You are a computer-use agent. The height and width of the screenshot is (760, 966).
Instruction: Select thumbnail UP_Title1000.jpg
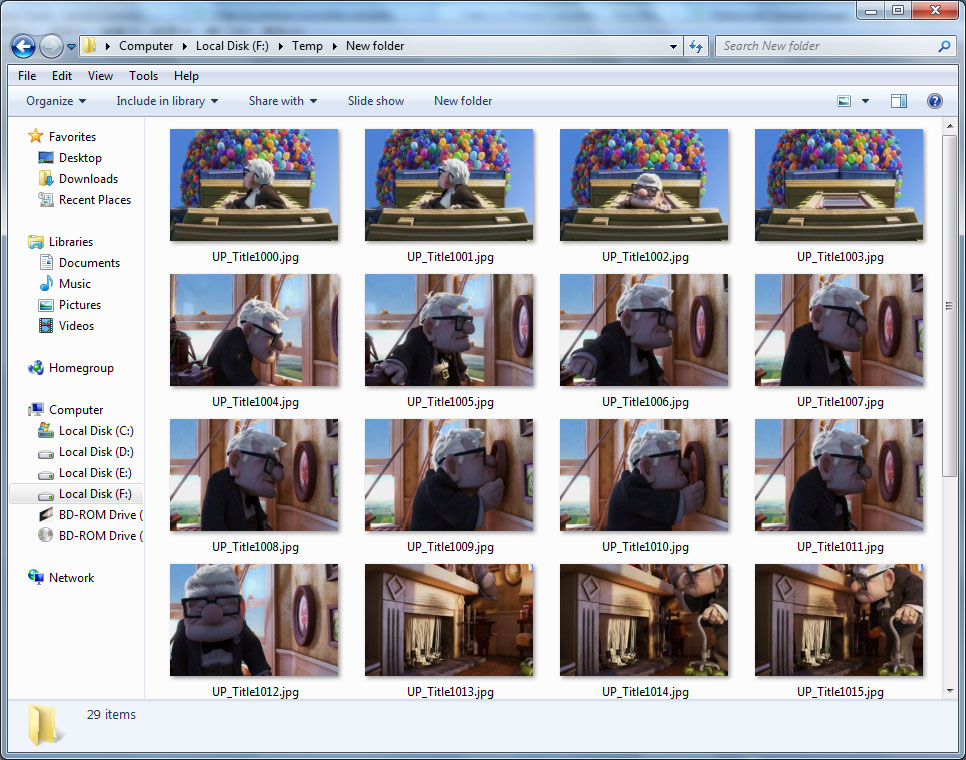(254, 185)
